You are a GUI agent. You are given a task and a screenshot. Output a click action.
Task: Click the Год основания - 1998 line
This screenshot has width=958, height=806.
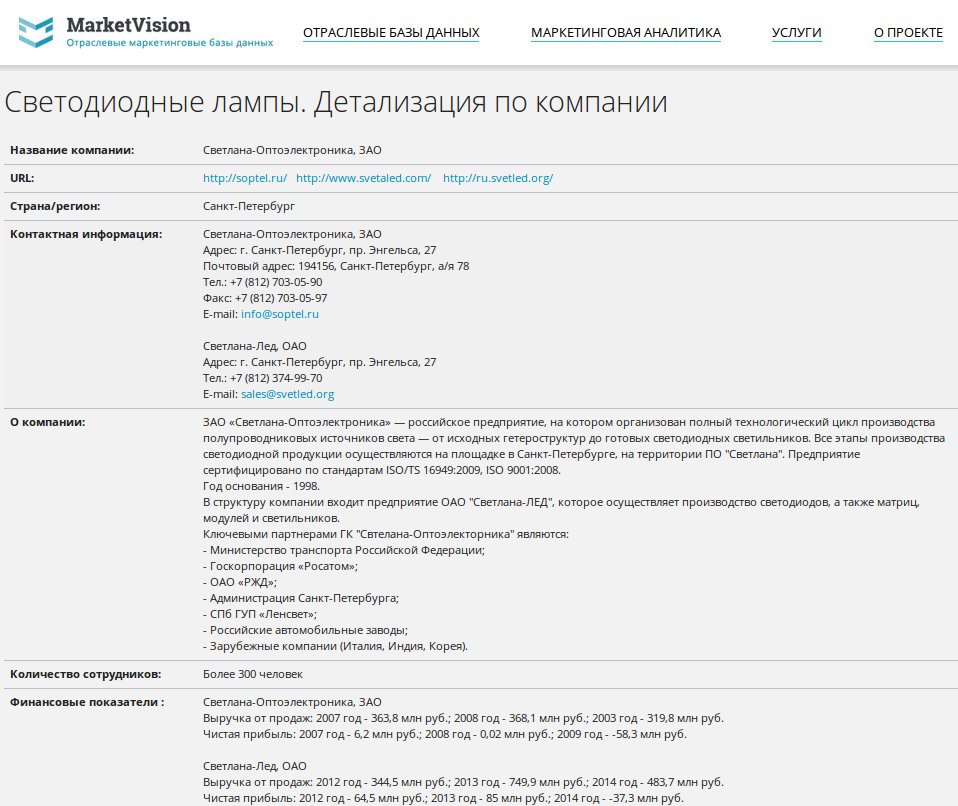261,486
